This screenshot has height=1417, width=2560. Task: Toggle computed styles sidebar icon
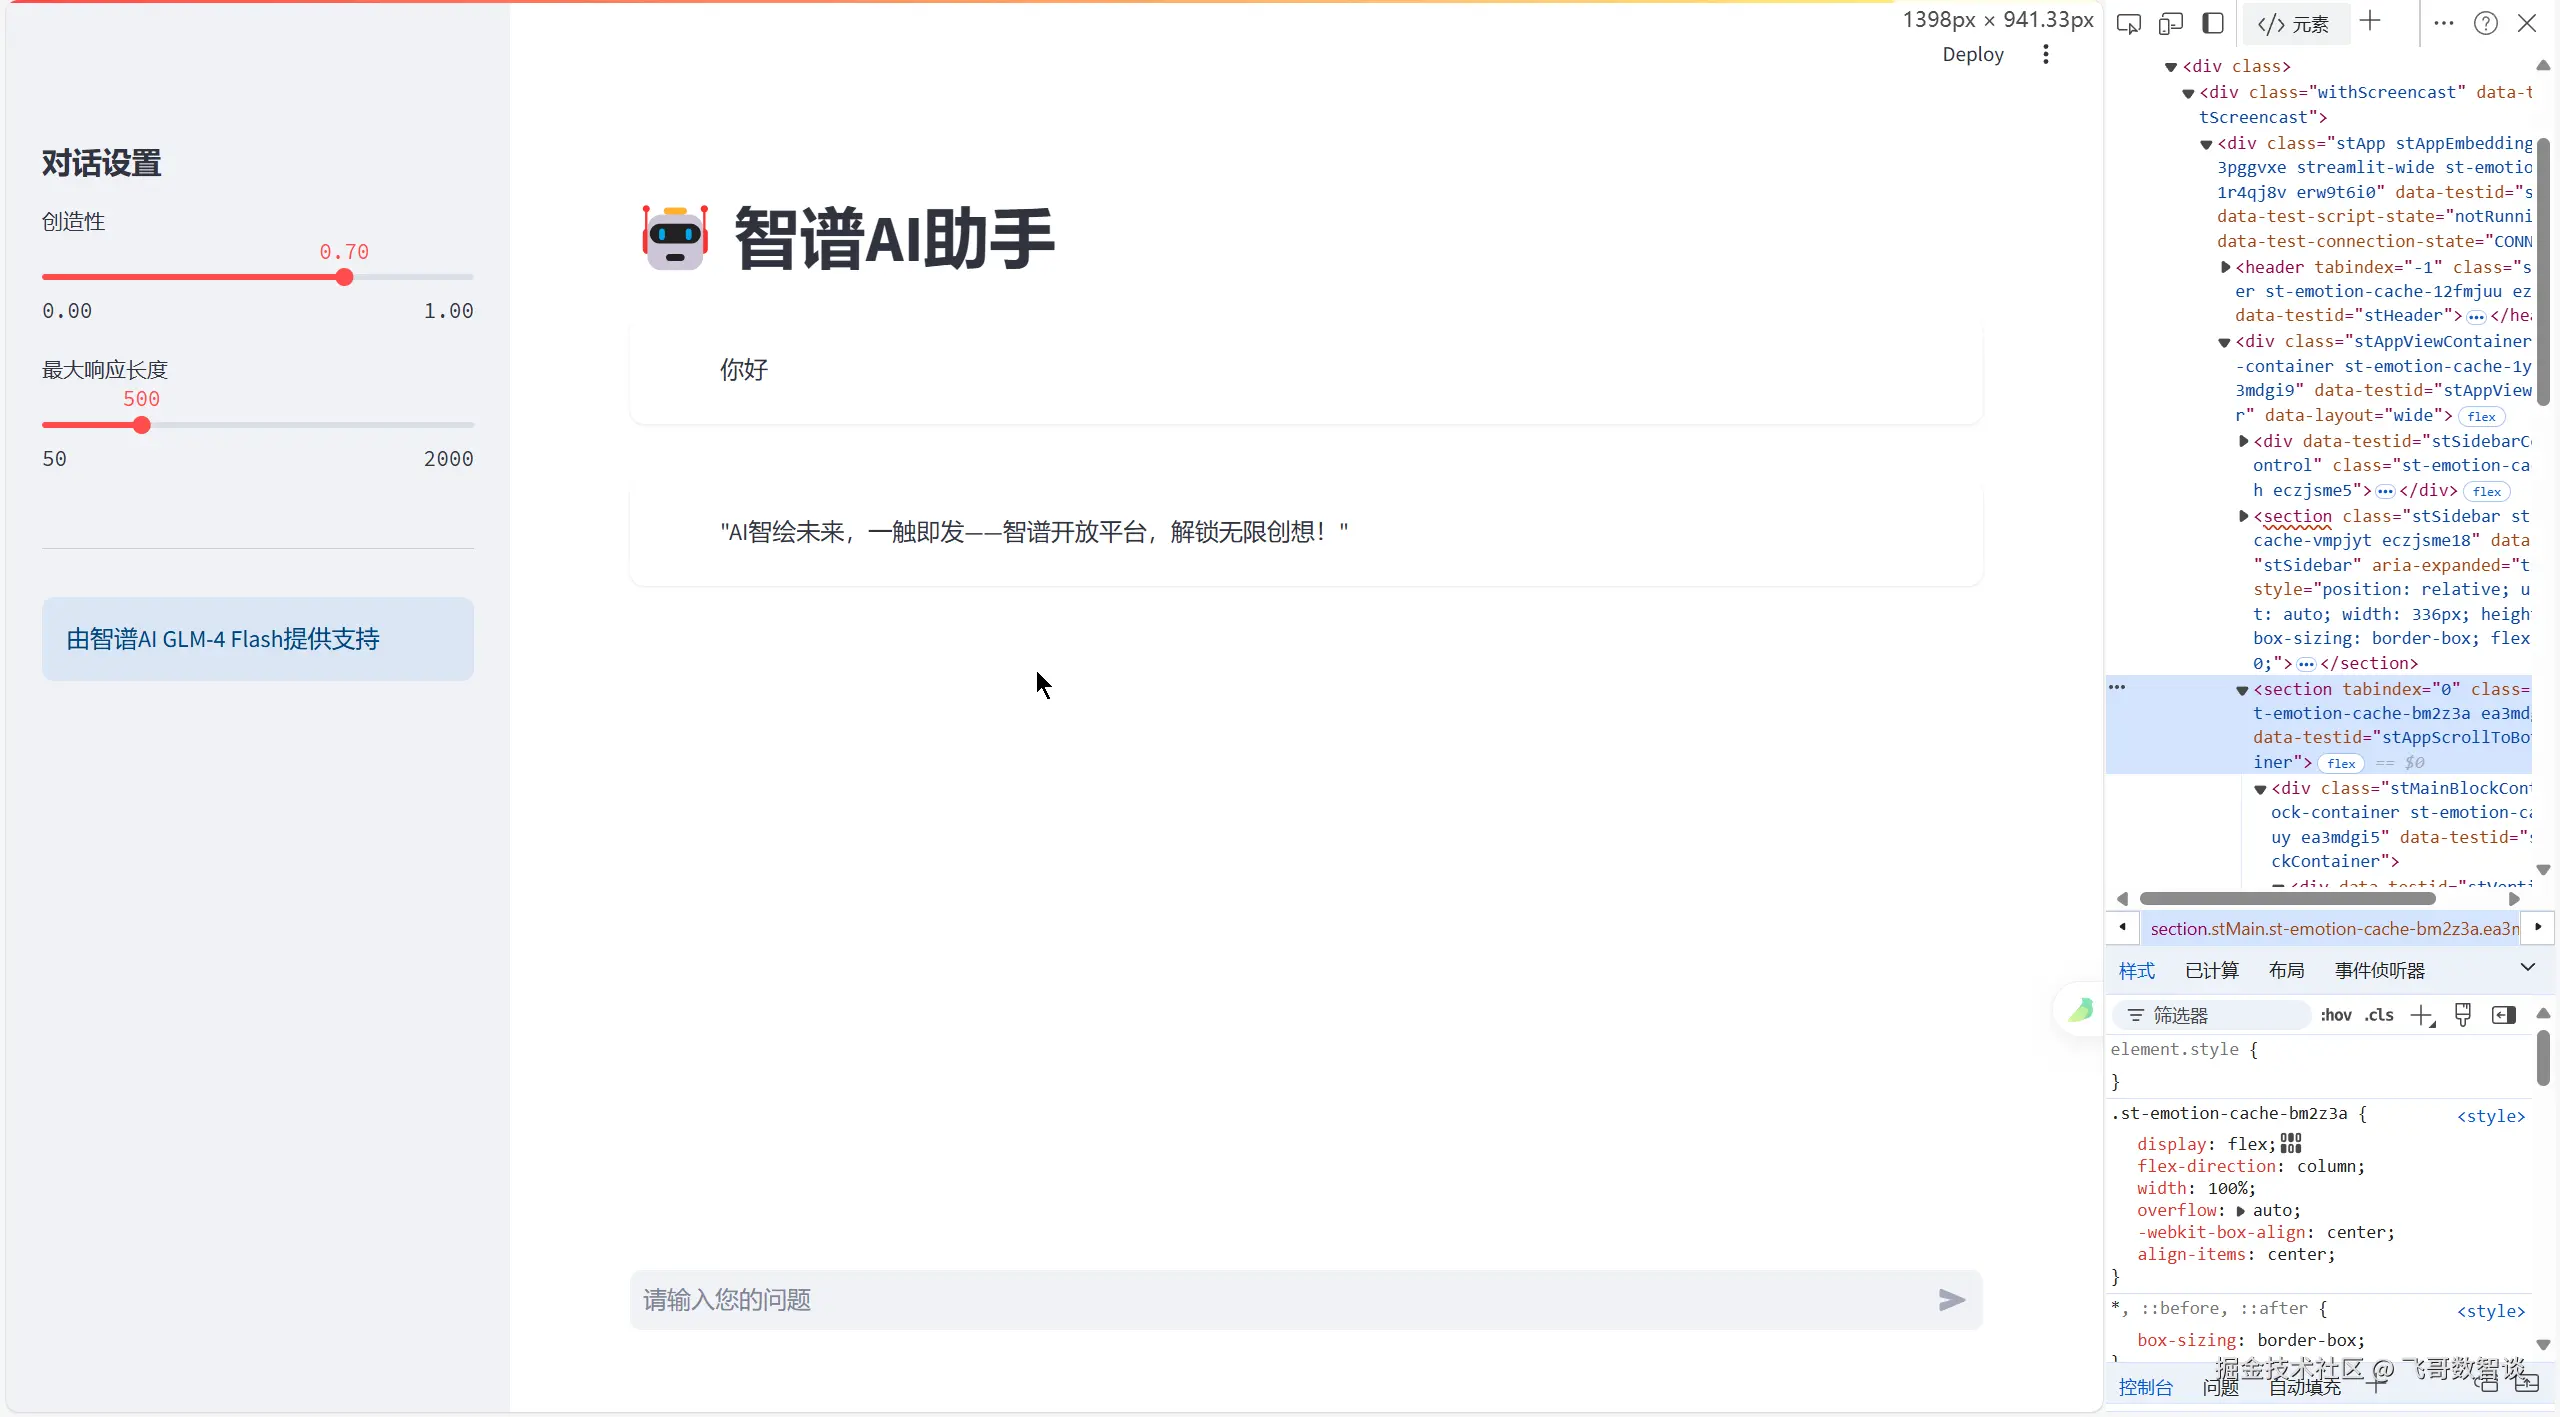2504,1015
